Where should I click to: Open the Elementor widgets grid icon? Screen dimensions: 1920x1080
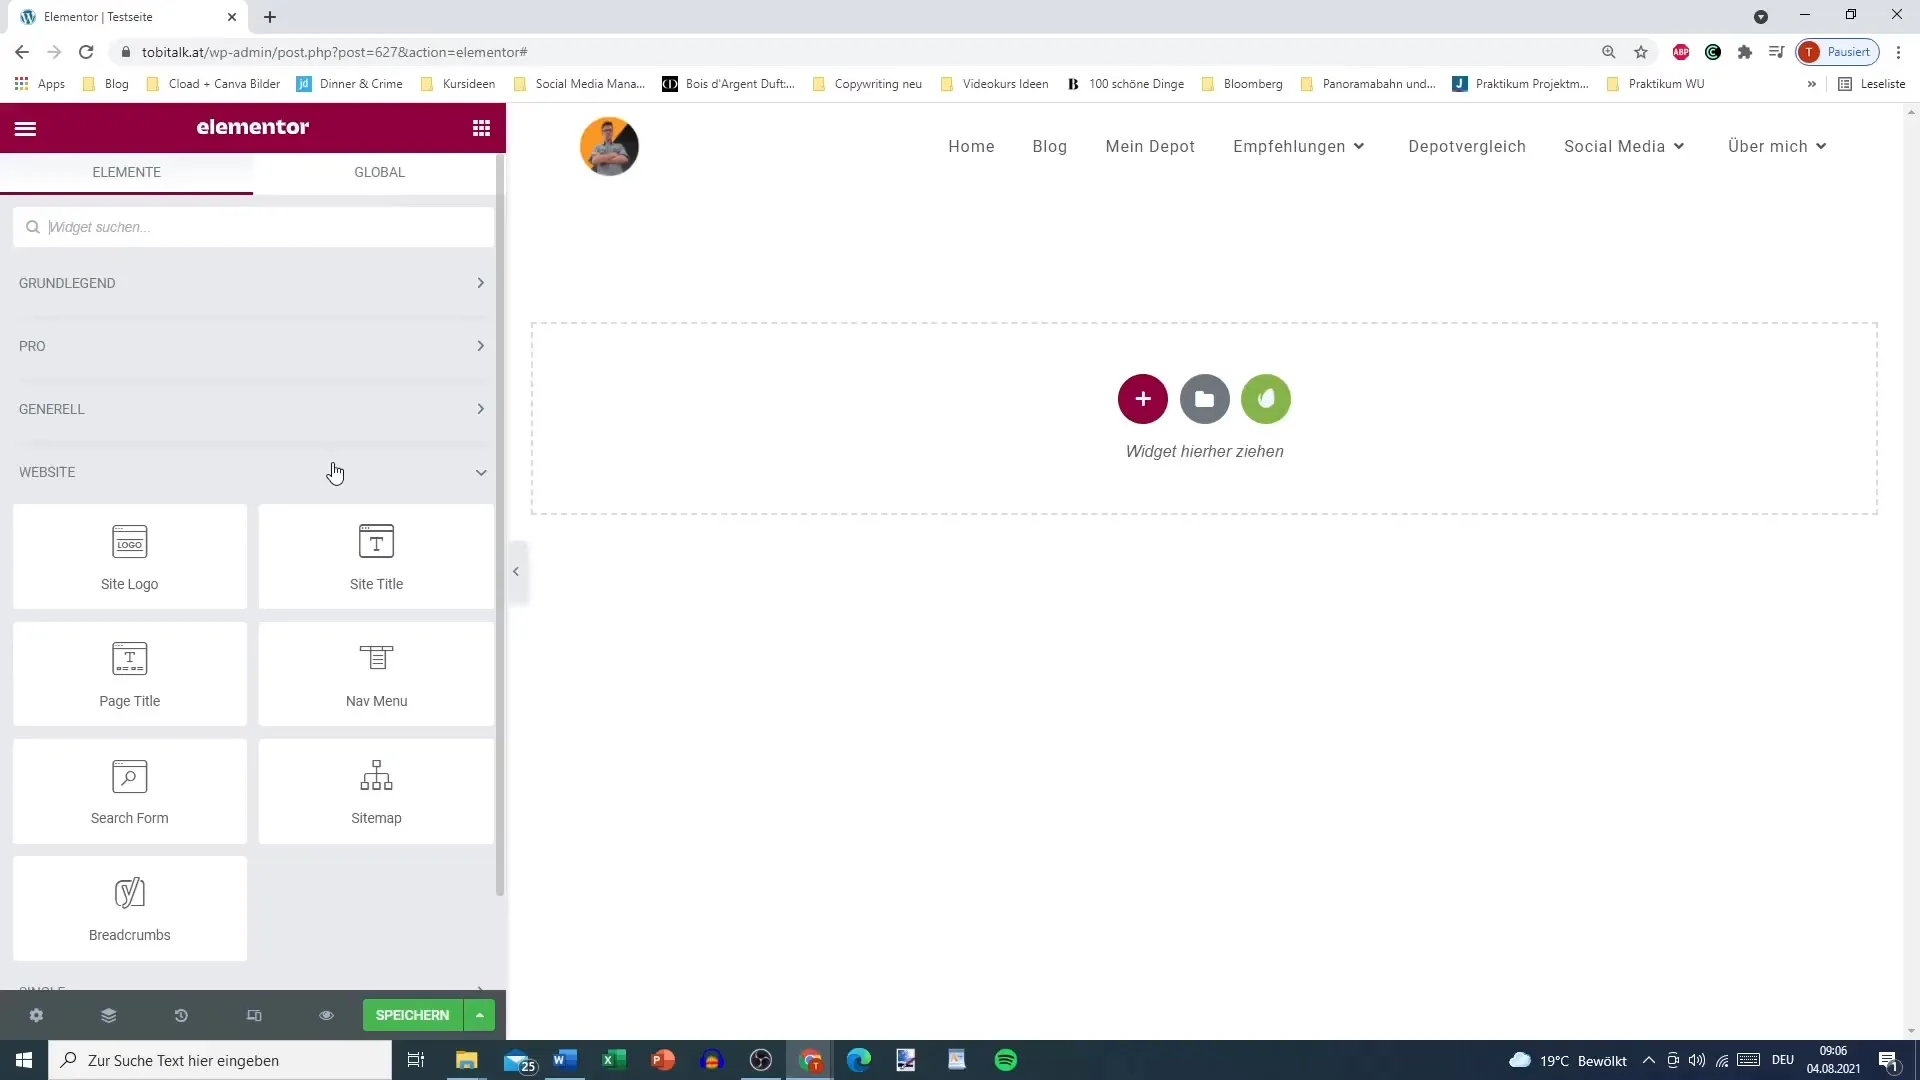coord(481,128)
